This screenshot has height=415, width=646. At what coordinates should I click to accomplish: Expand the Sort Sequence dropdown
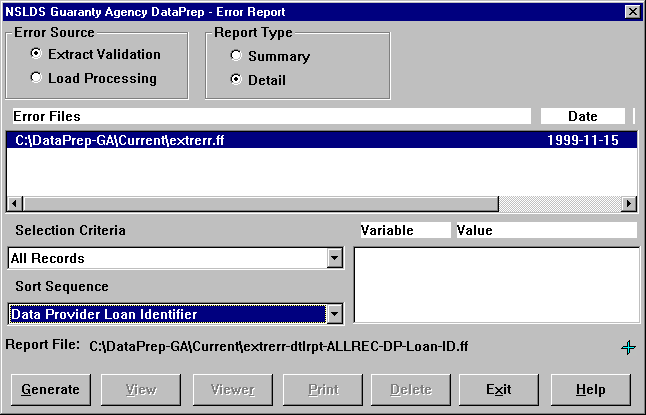pos(334,315)
